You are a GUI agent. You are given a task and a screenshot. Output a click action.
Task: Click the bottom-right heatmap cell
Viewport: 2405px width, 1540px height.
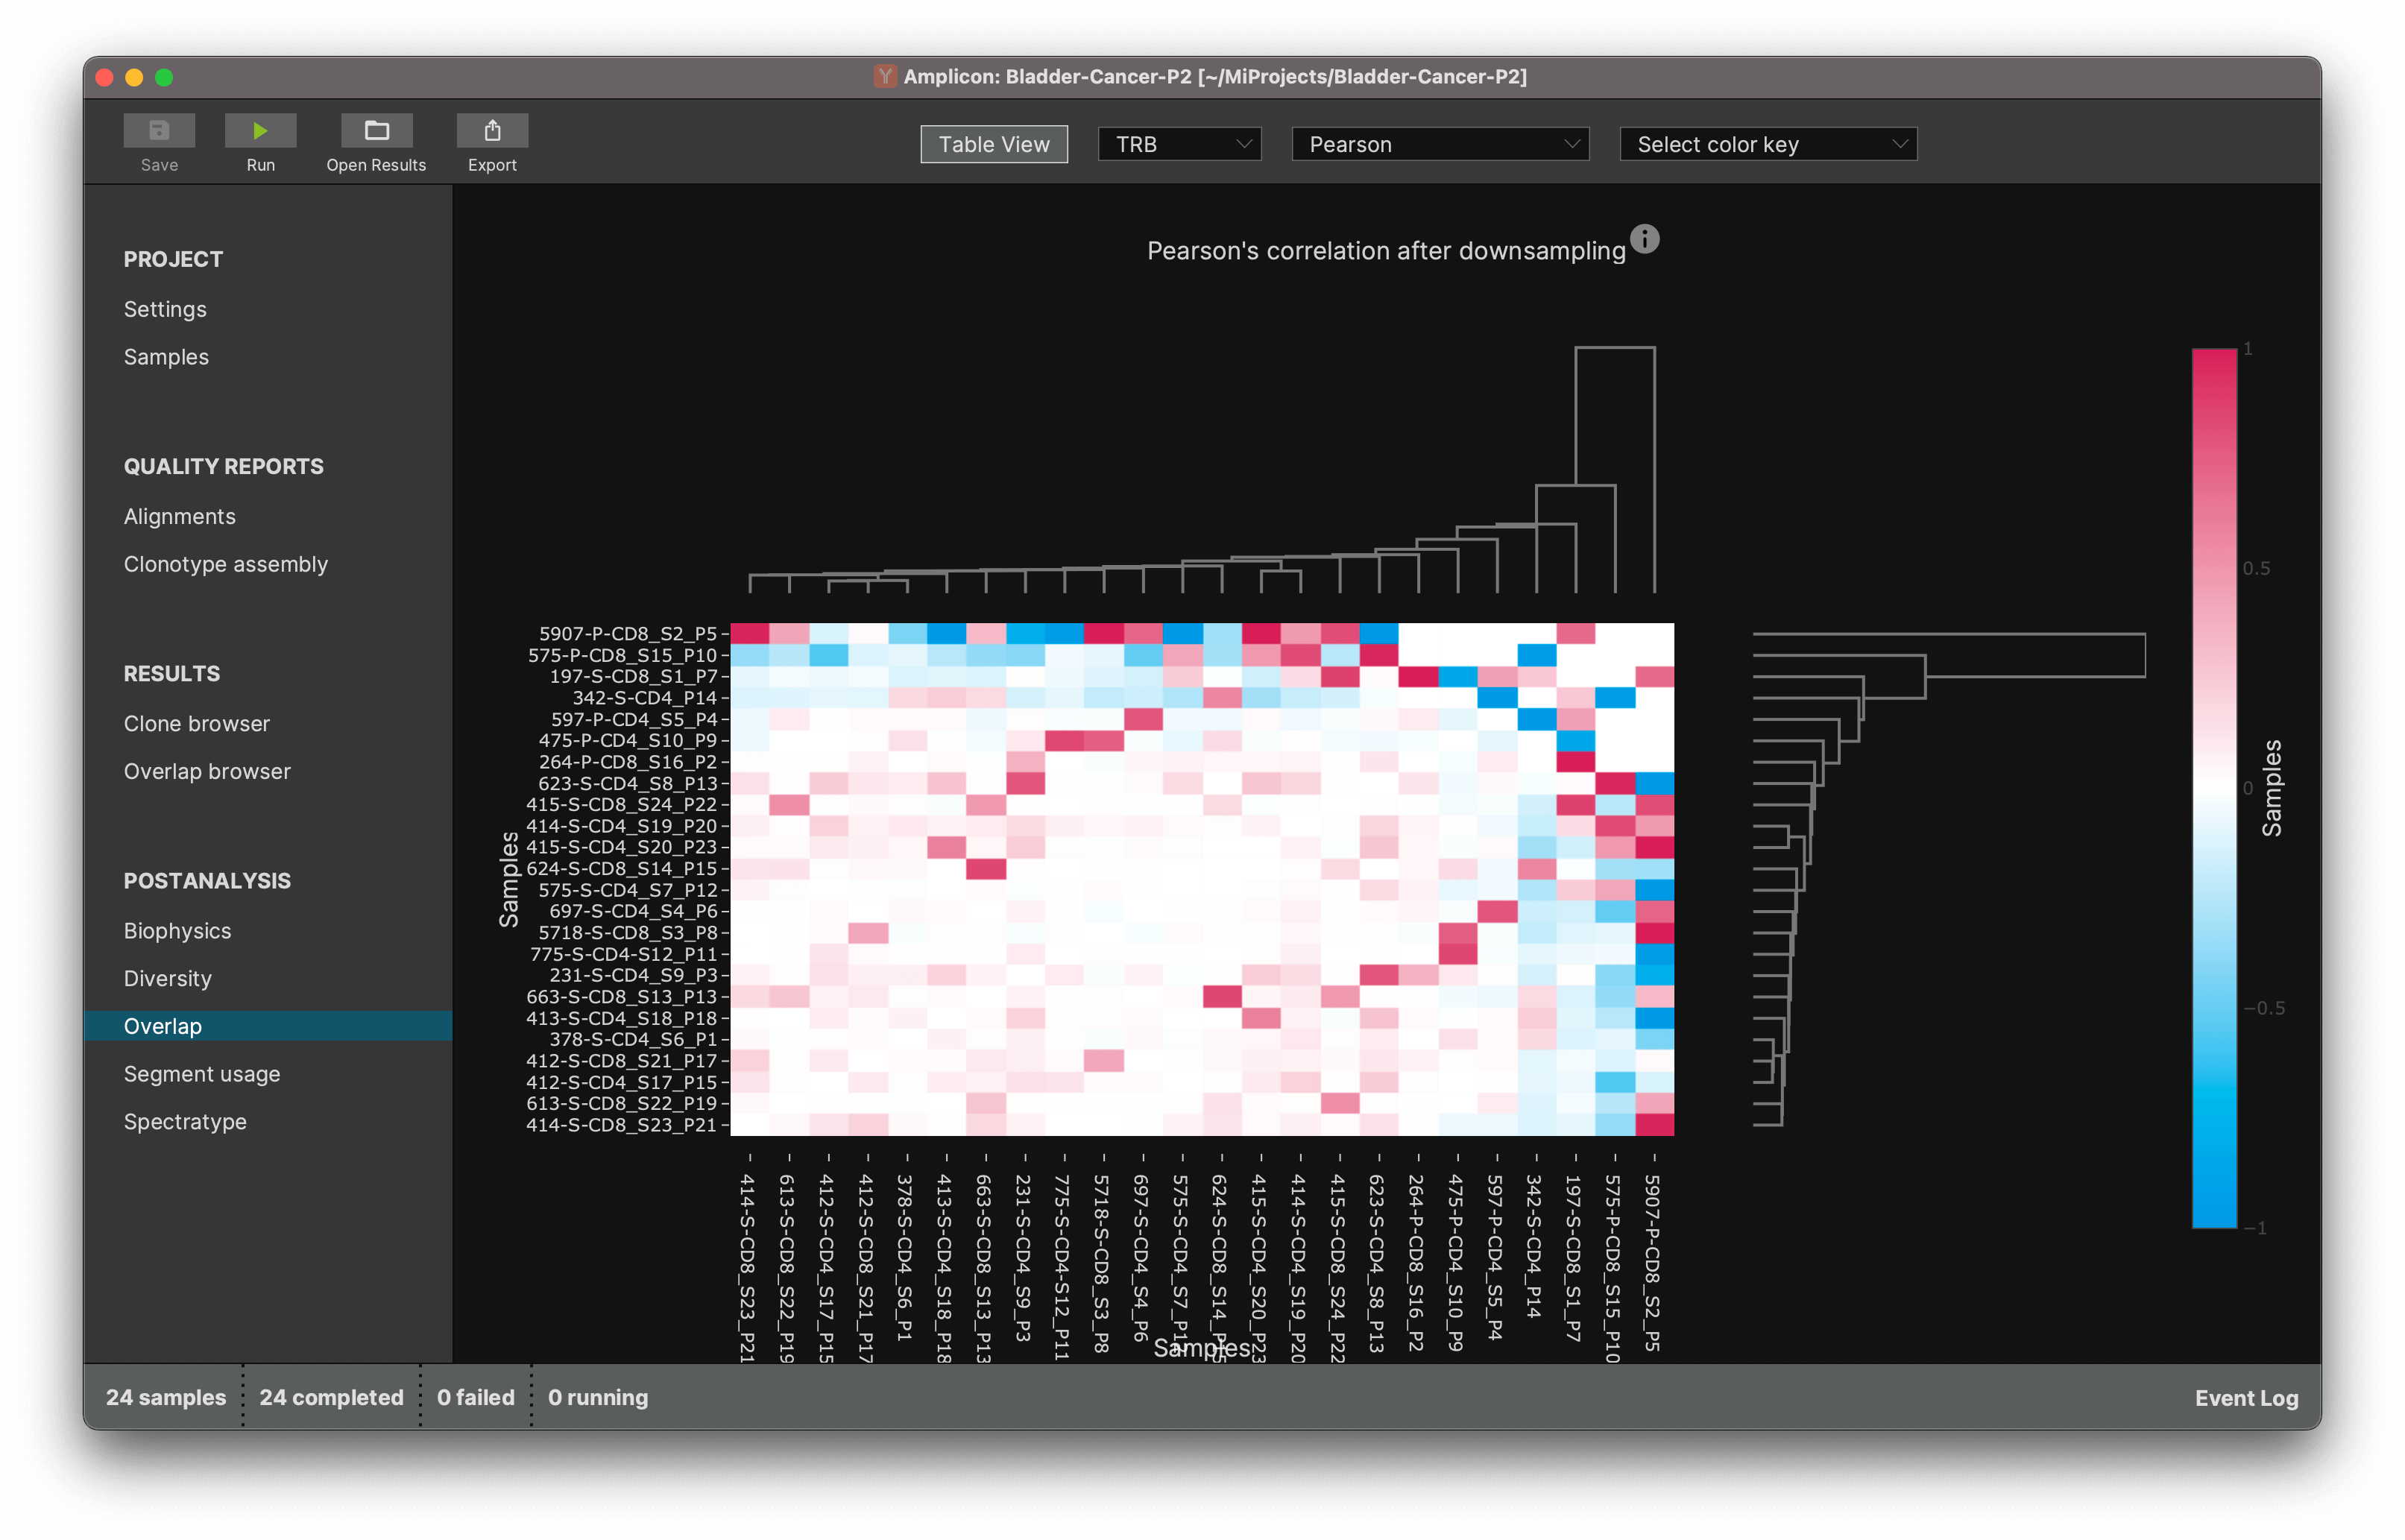tap(1655, 1125)
